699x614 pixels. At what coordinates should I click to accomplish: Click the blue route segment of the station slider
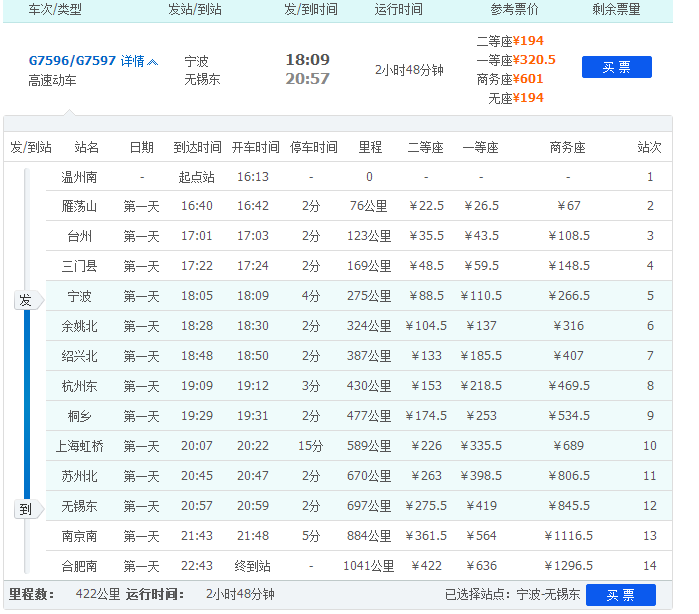coord(27,404)
